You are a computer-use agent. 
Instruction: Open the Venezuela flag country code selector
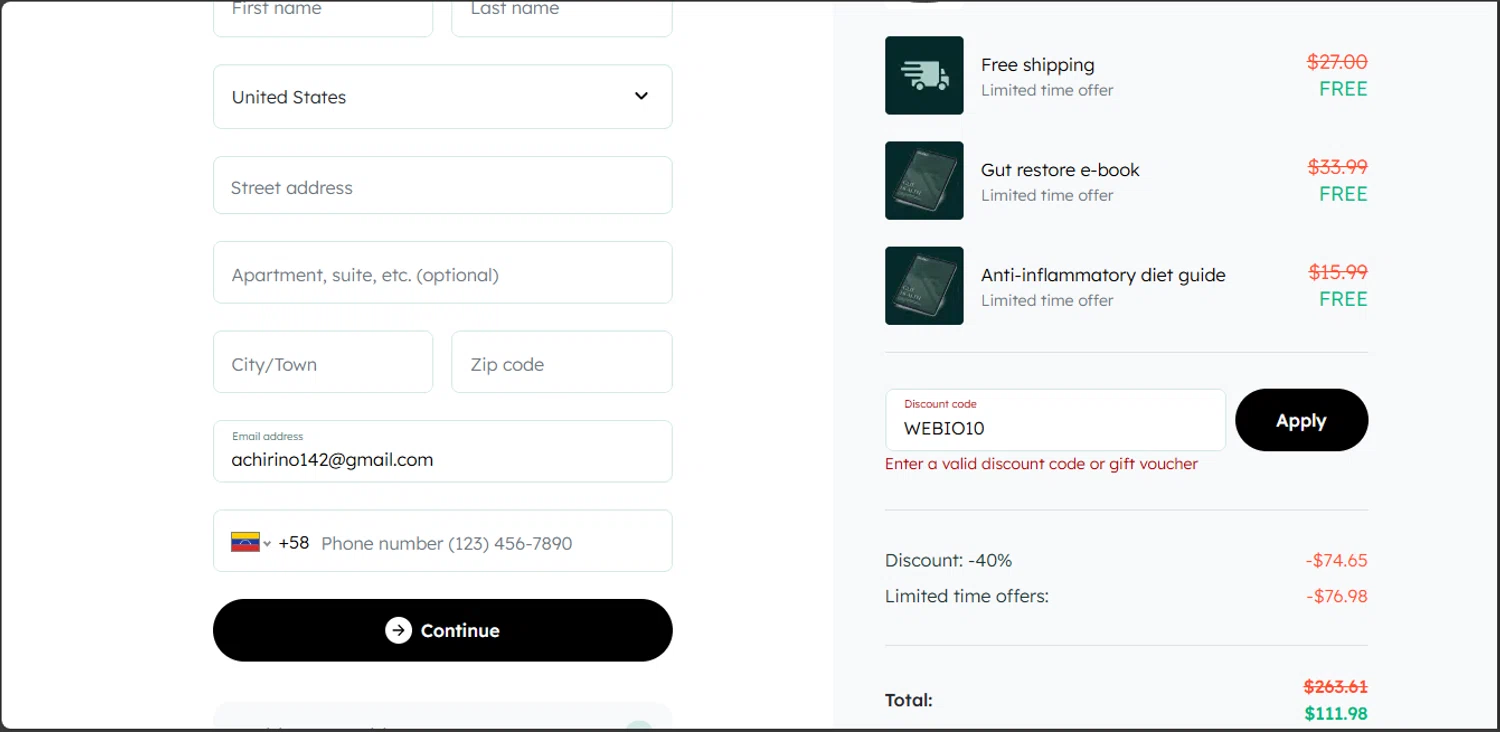coord(251,542)
